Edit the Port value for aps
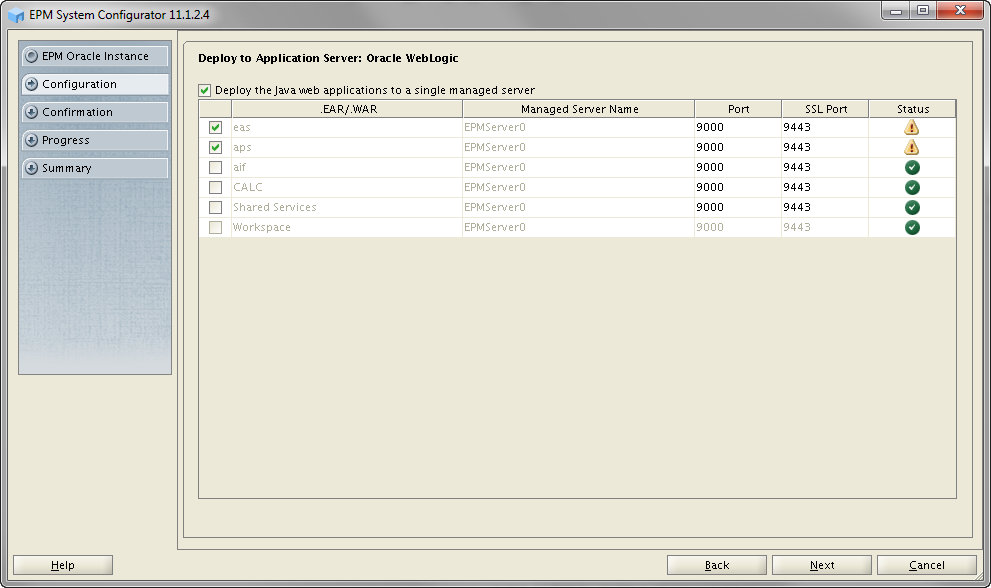991x588 pixels. pyautogui.click(x=738, y=147)
